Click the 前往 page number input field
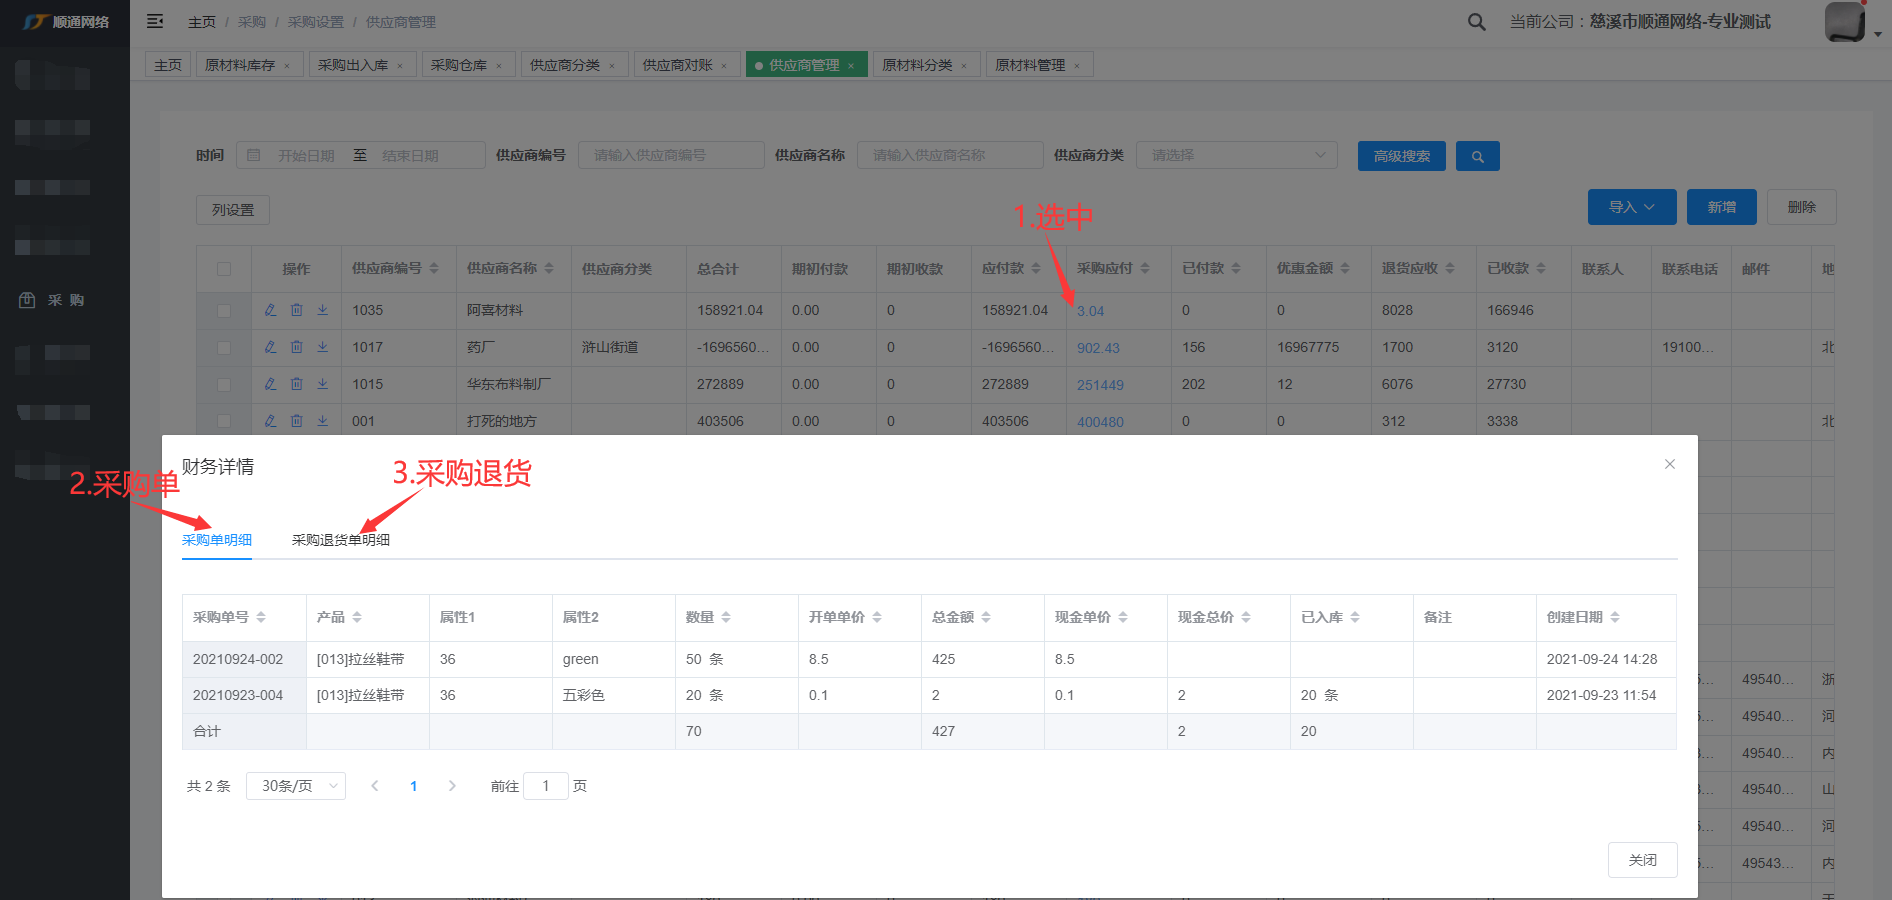The width and height of the screenshot is (1892, 900). (546, 786)
